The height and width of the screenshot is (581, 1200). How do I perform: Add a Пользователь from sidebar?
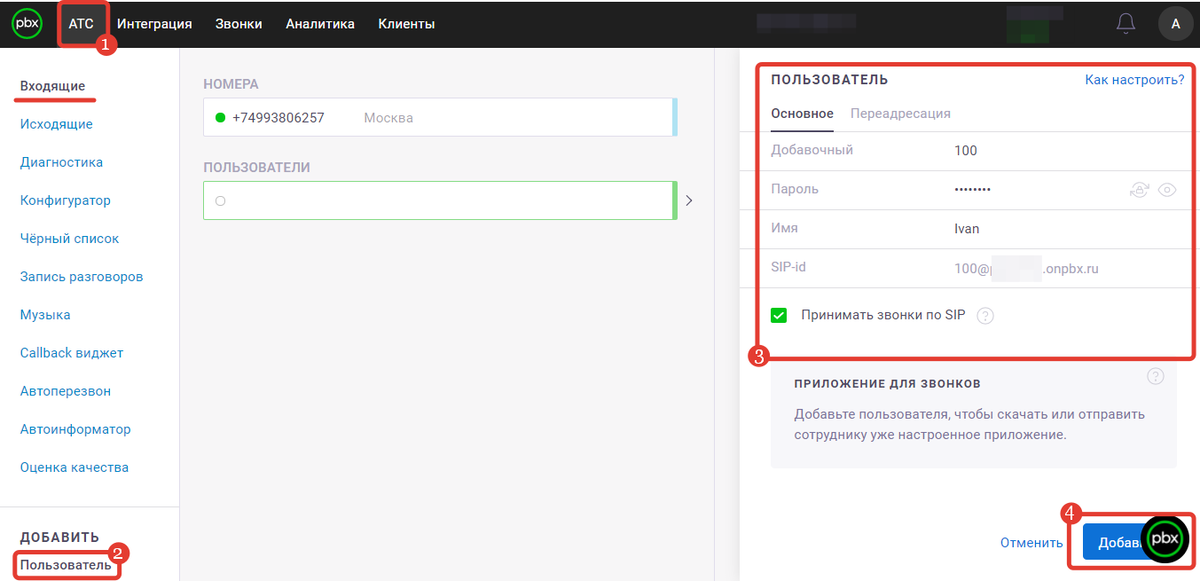click(66, 565)
